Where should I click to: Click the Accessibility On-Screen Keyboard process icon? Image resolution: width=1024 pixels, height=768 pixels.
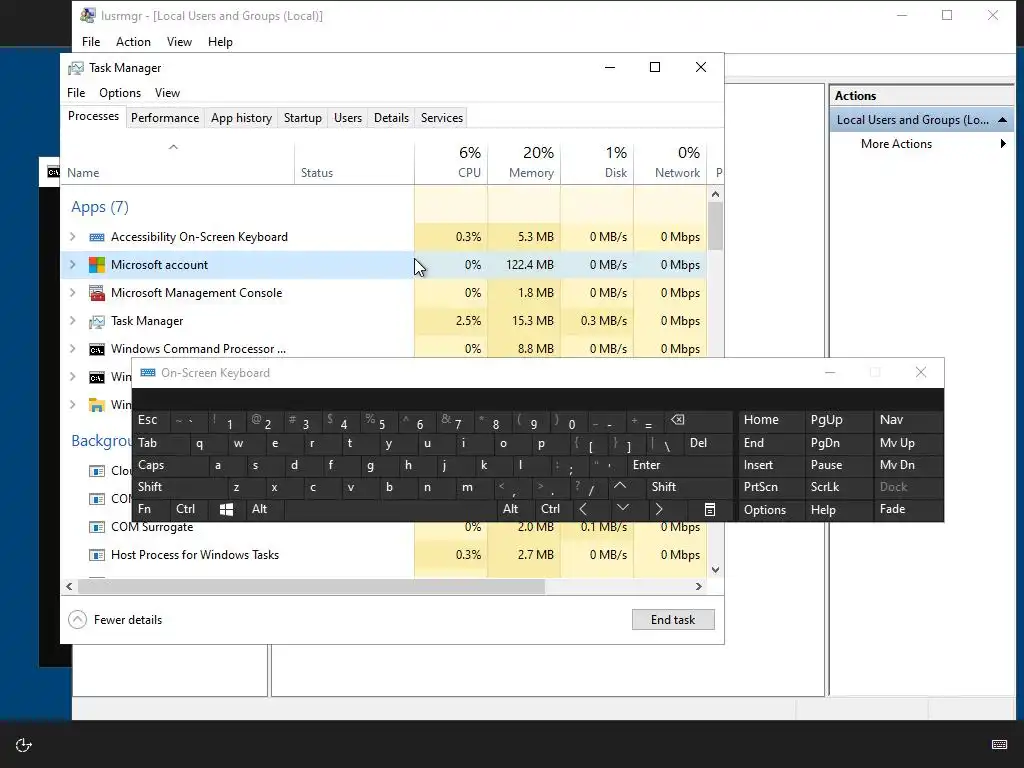tap(97, 237)
